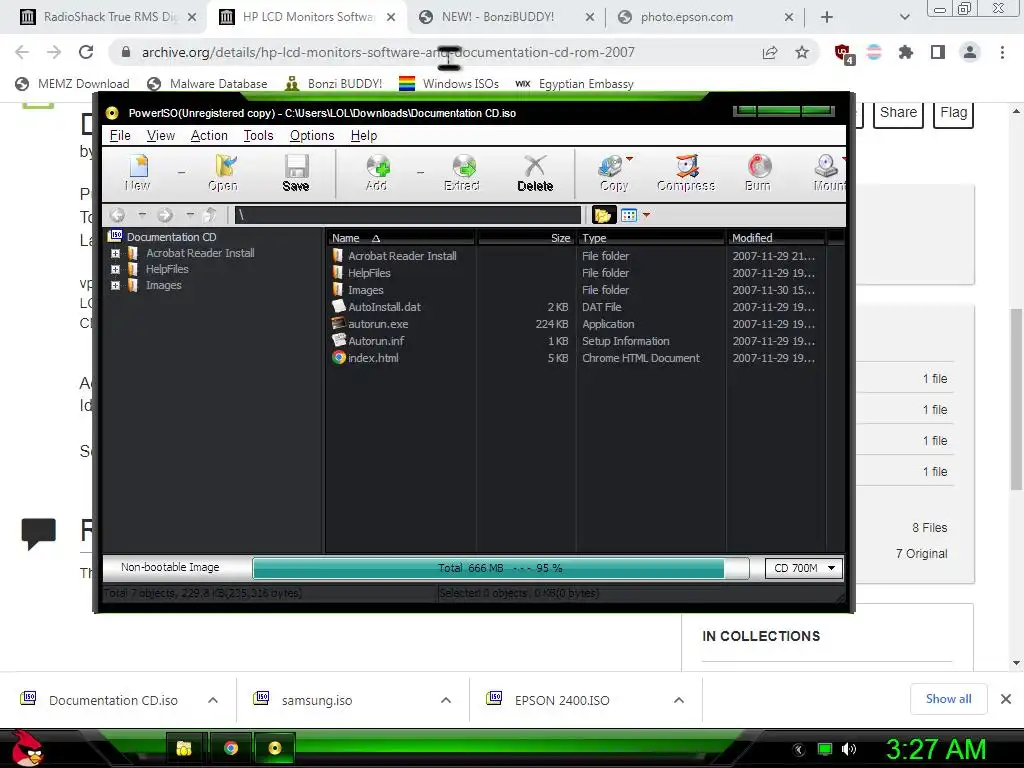Click the Flag button on archive.org
This screenshot has height=768, width=1024.
953,112
